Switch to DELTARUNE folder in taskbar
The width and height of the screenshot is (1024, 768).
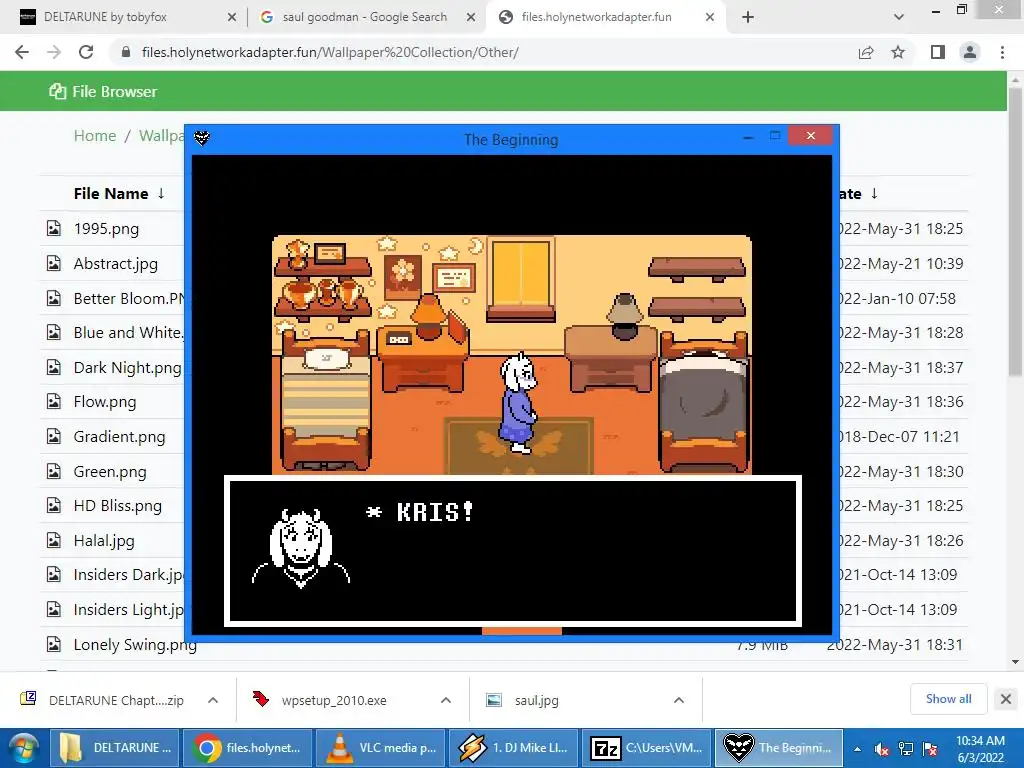114,748
